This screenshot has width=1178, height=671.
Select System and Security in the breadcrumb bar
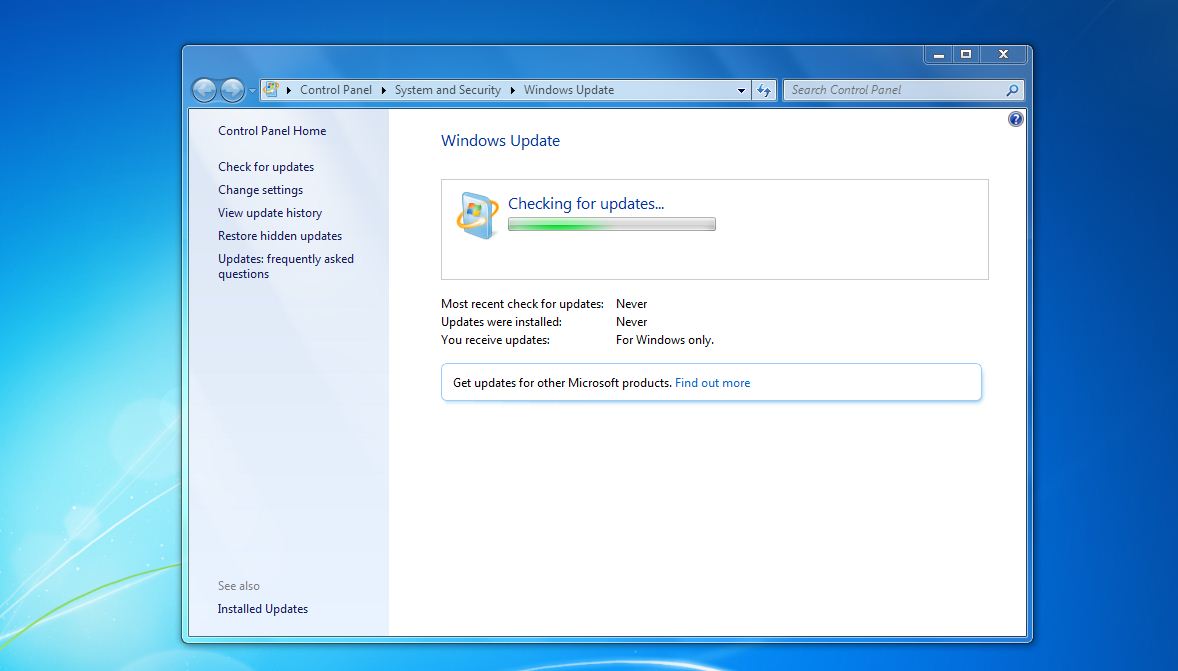pos(447,89)
